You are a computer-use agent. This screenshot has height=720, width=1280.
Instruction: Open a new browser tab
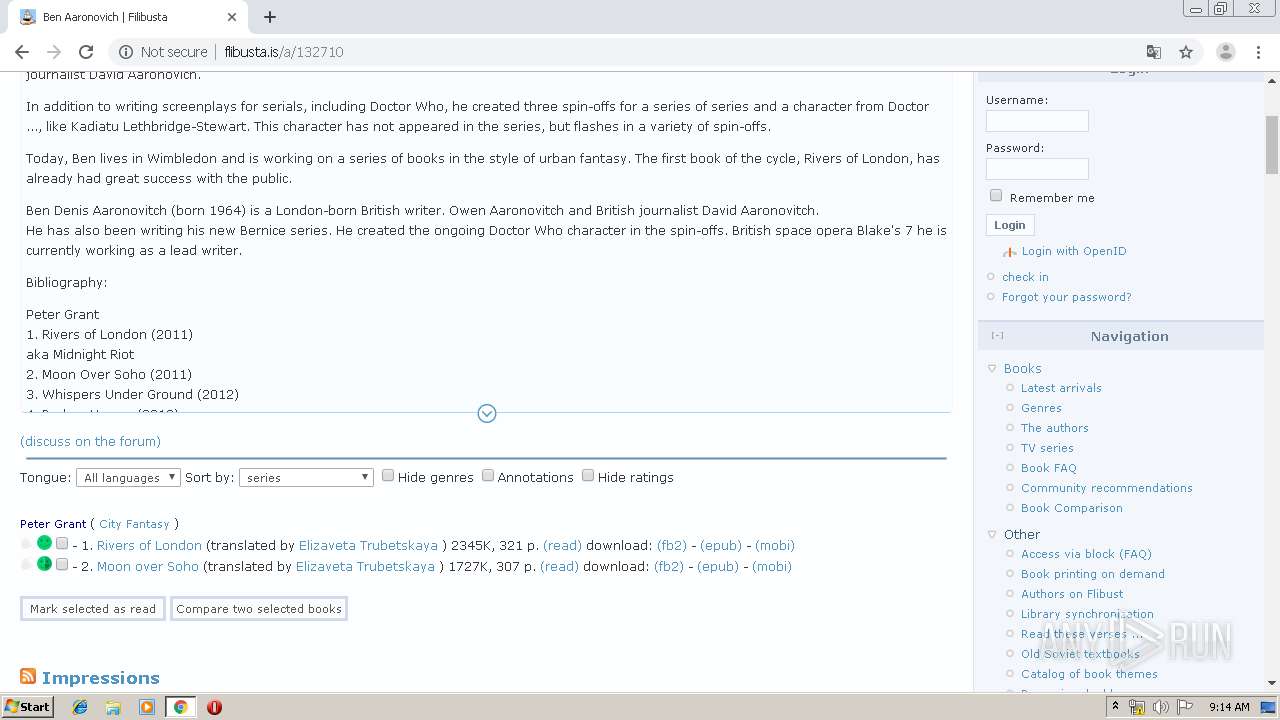click(270, 17)
